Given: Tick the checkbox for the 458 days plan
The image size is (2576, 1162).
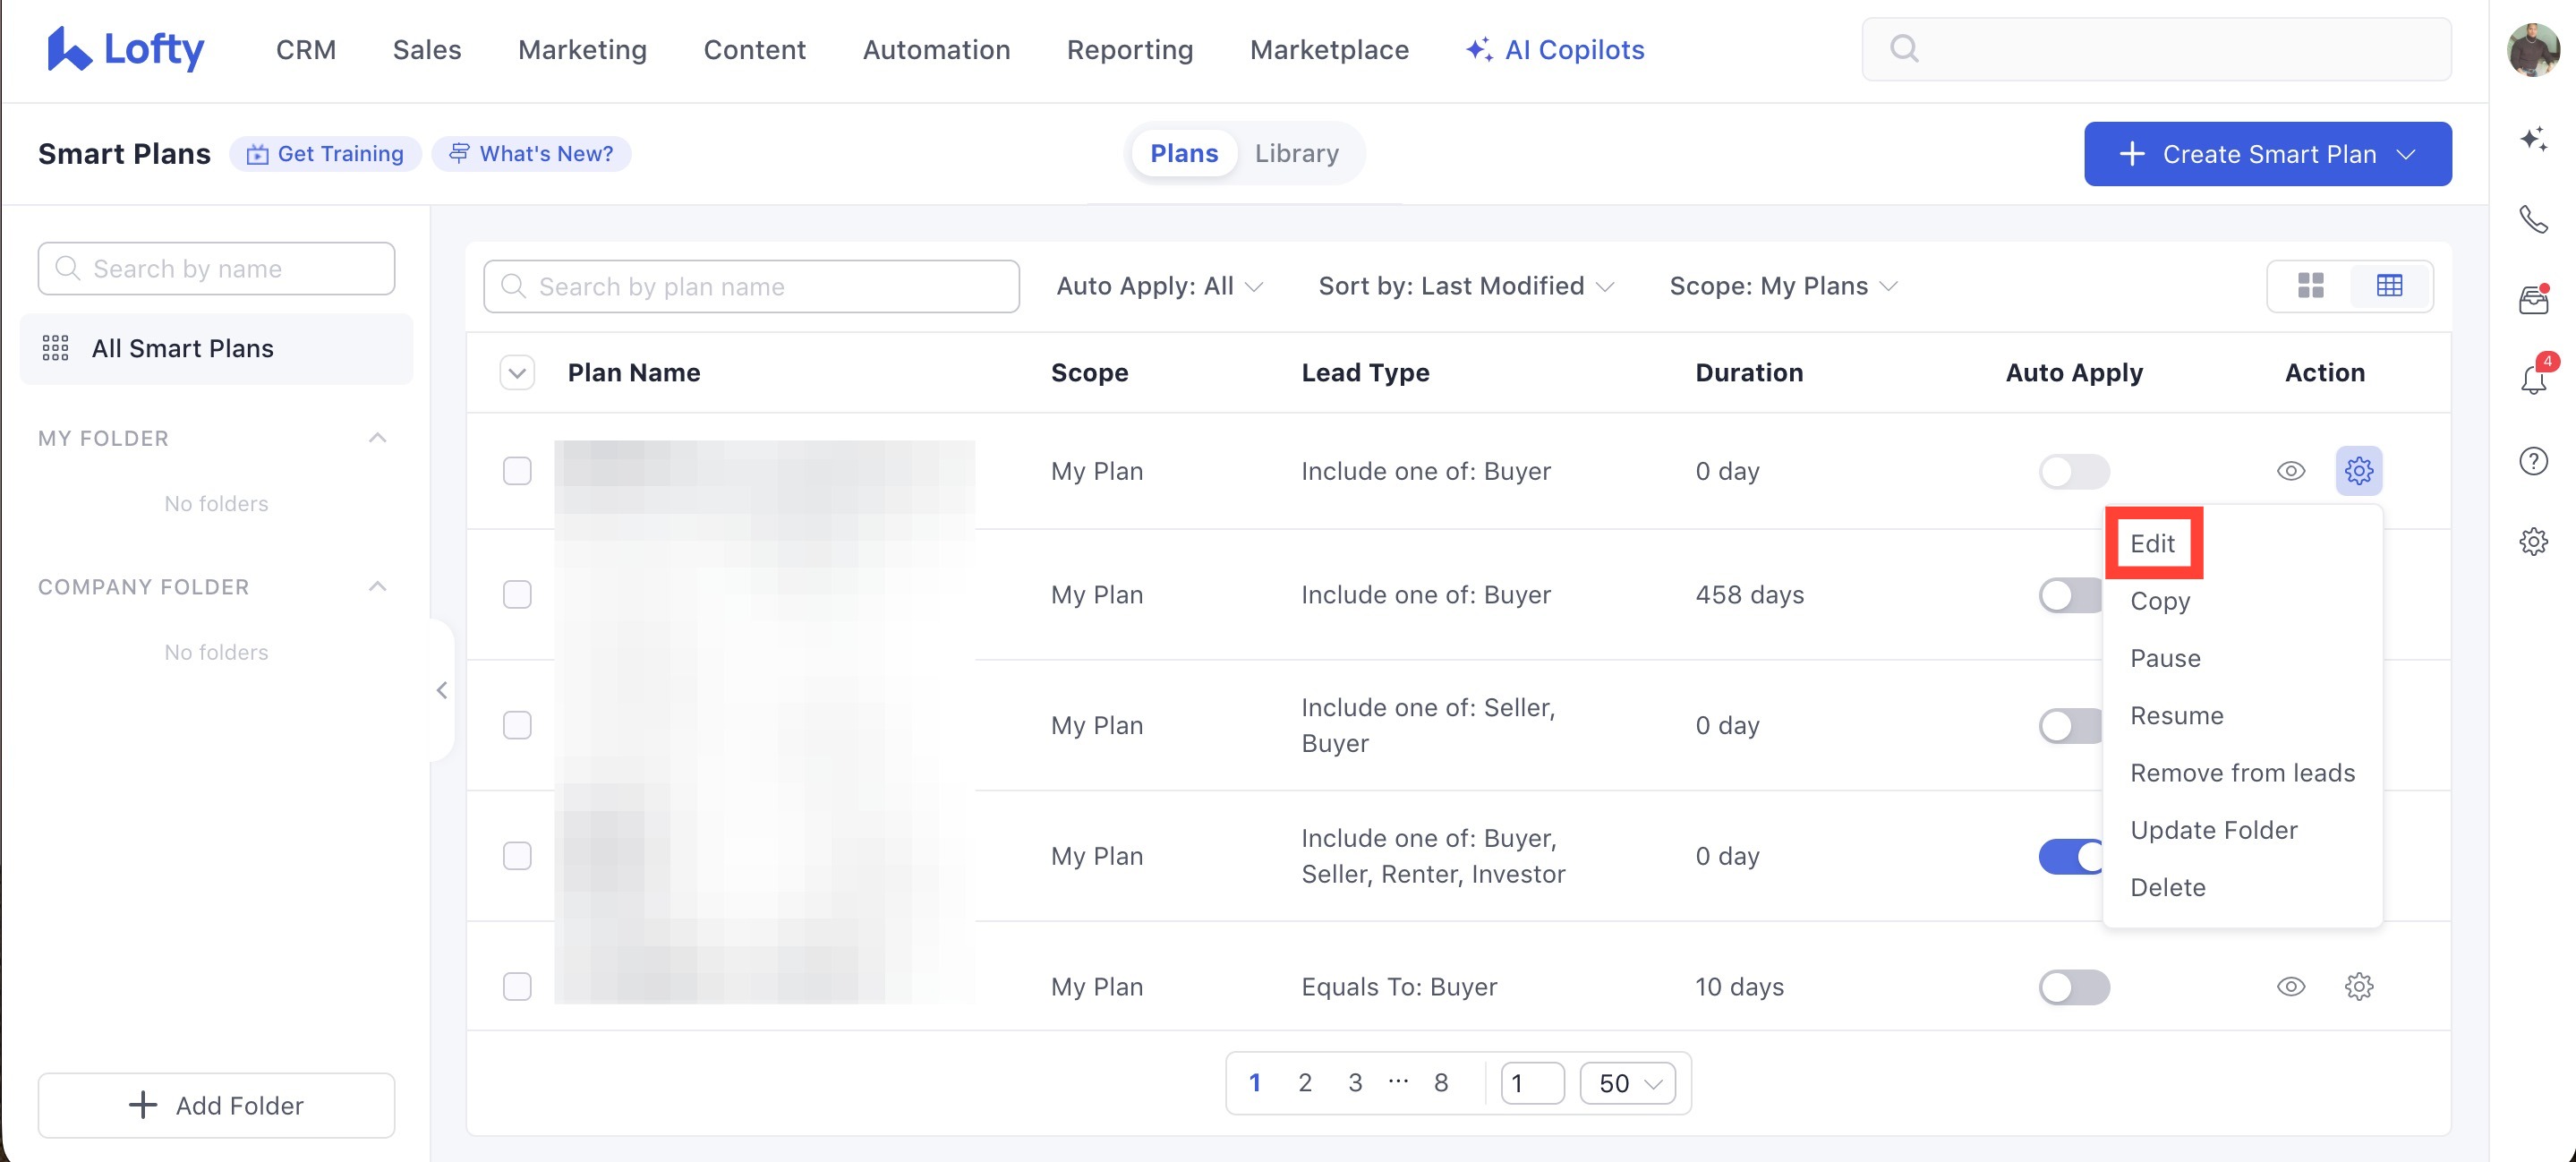Looking at the screenshot, I should 517,595.
